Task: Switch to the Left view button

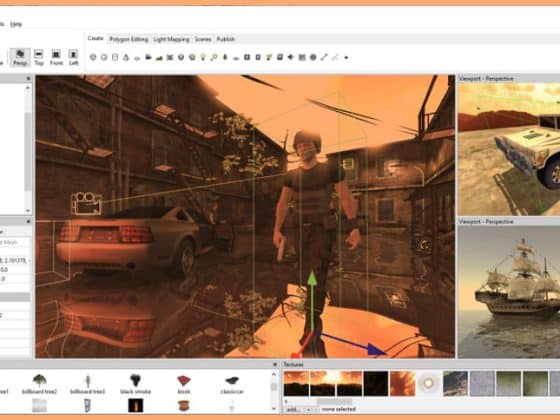Action: (73, 58)
